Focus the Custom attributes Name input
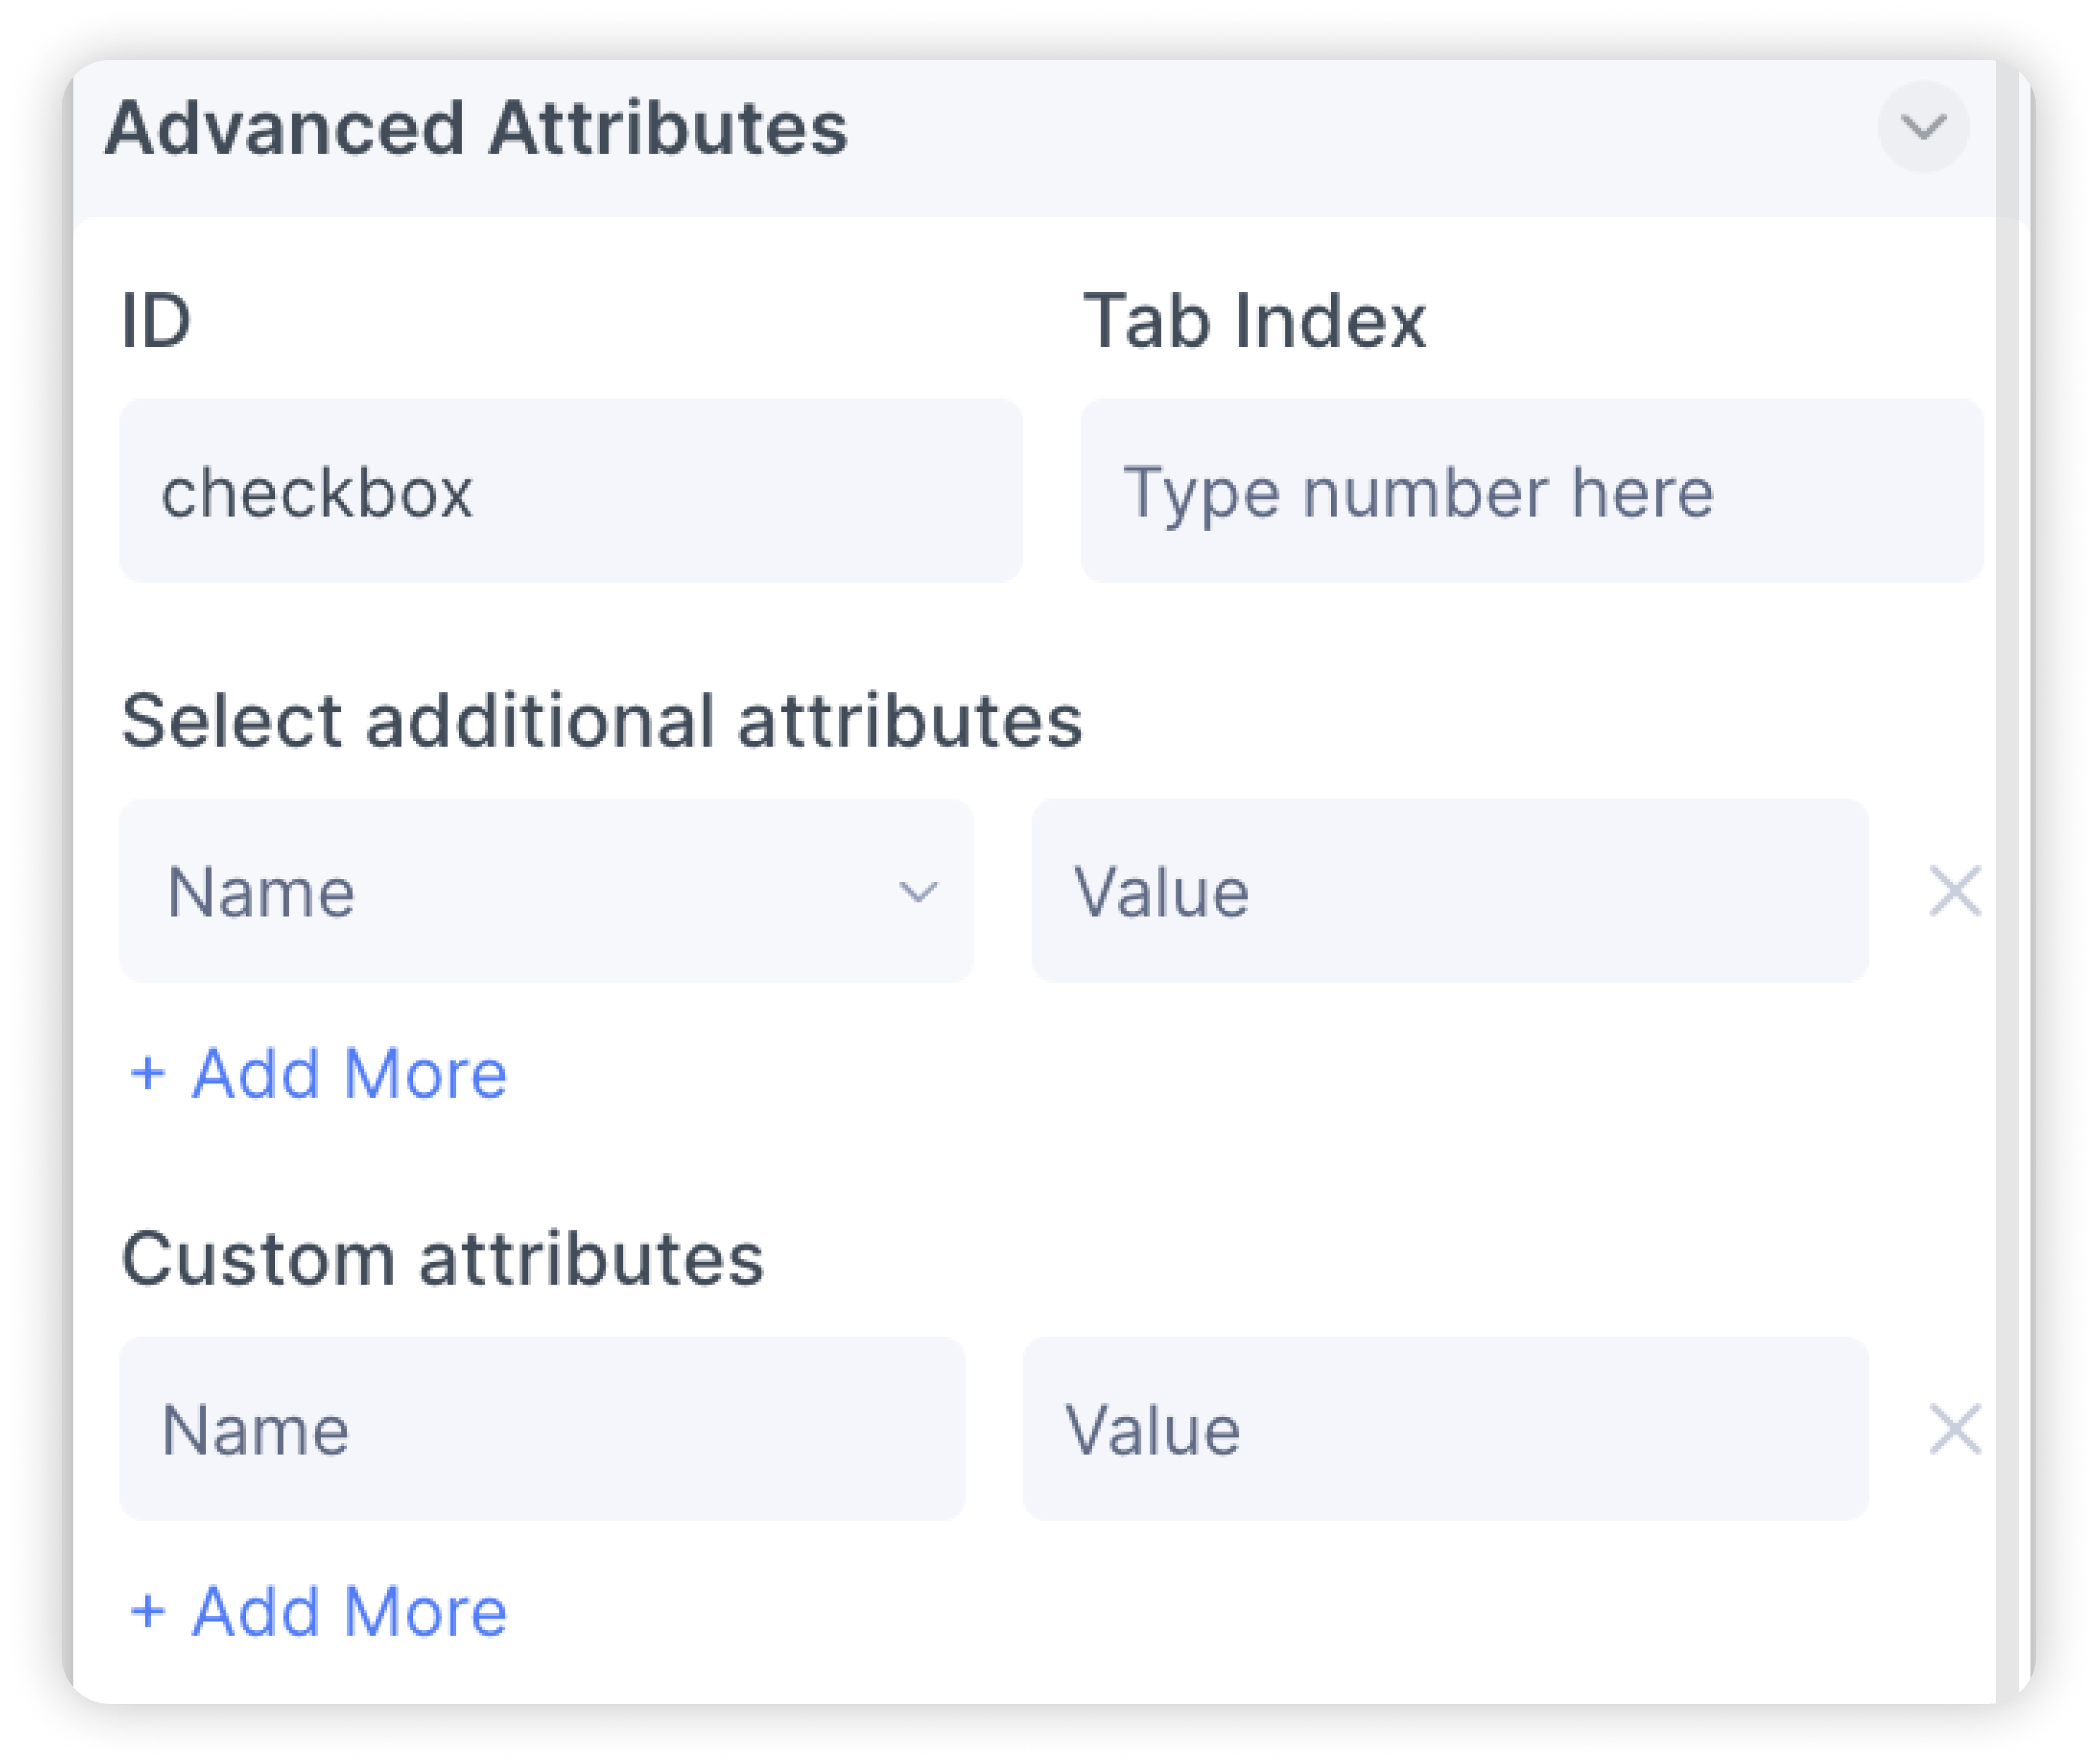 pyautogui.click(x=541, y=1429)
